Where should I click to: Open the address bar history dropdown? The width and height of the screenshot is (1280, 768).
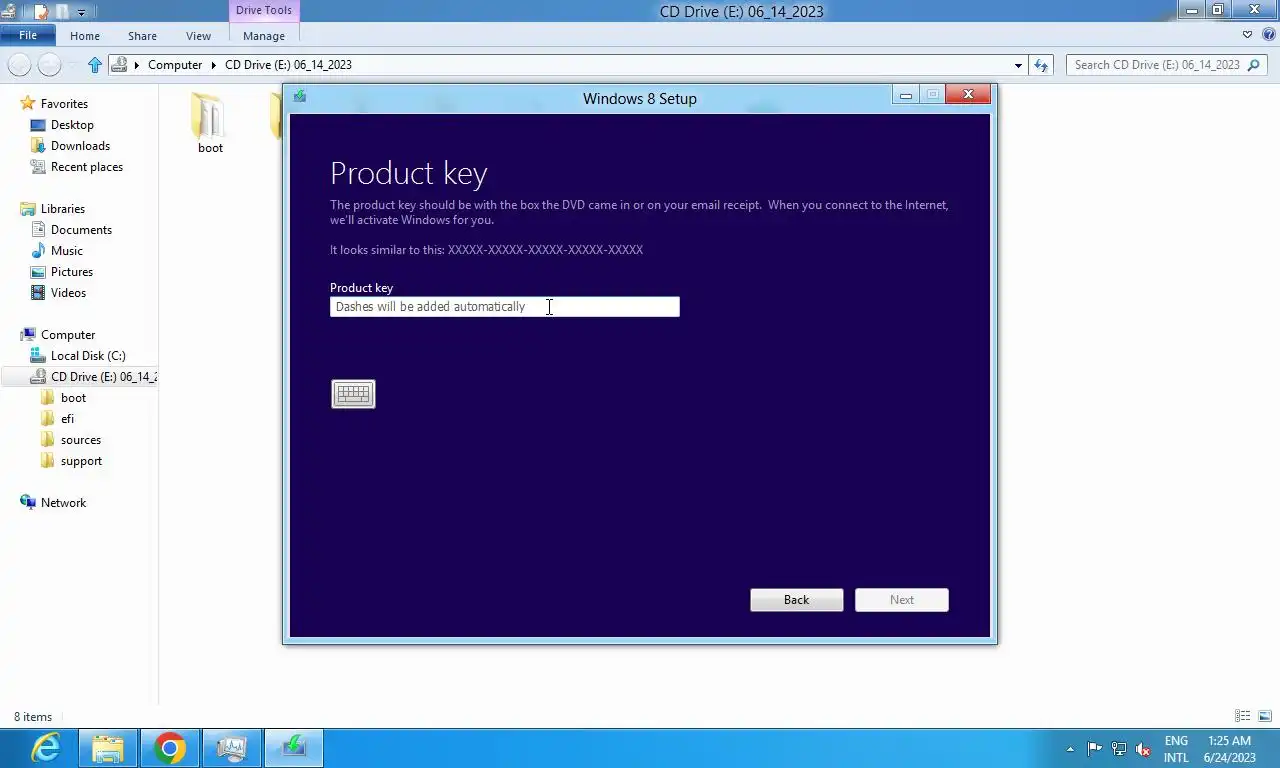[x=1018, y=65]
